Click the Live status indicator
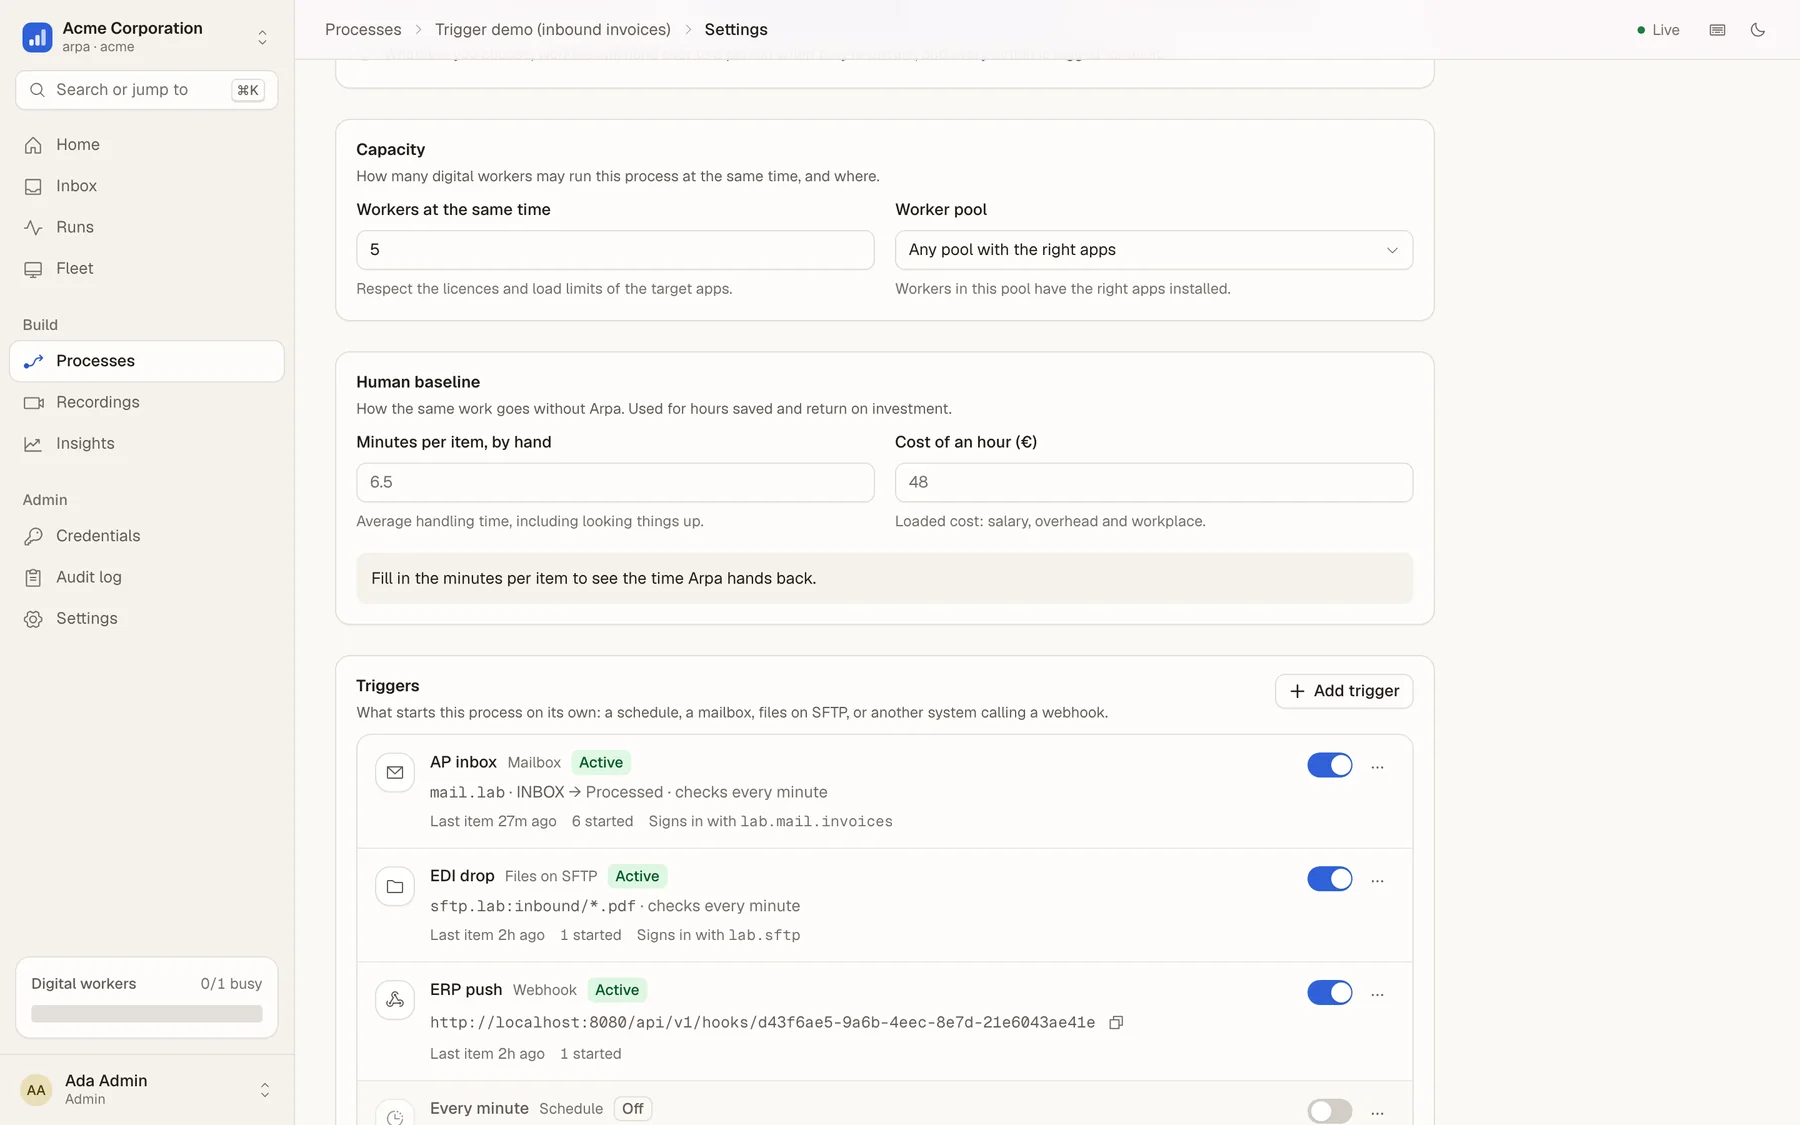This screenshot has height=1125, width=1800. tap(1658, 30)
